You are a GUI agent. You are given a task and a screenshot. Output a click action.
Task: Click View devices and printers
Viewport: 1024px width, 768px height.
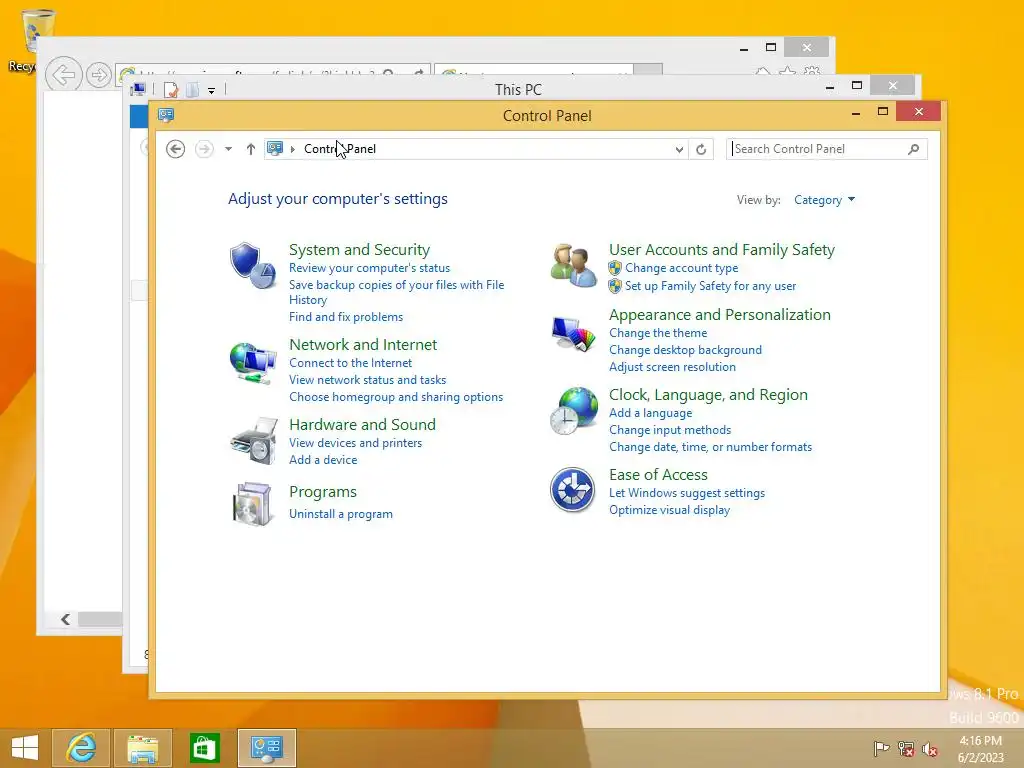coord(355,443)
